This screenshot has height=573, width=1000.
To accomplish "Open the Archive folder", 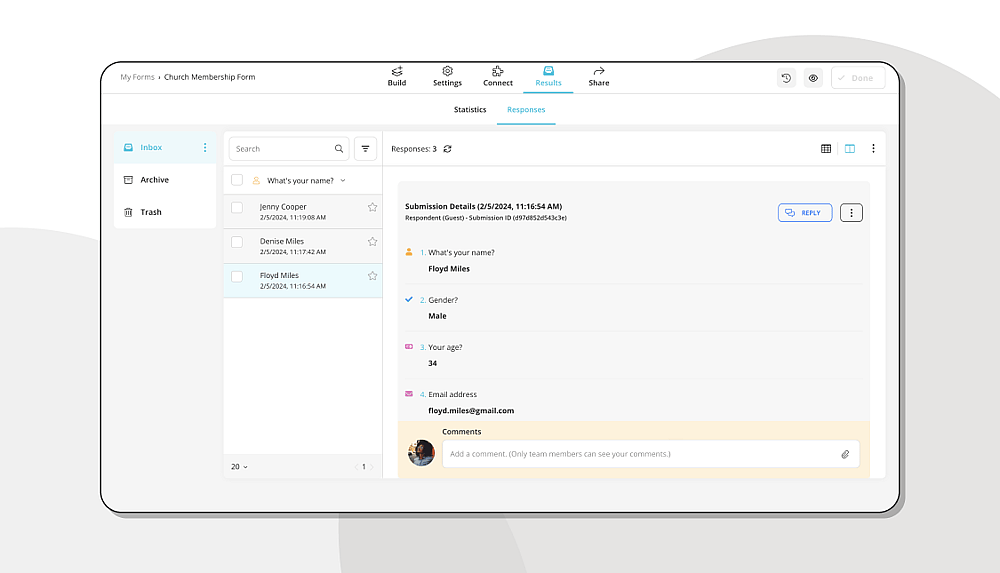I will [x=165, y=180].
